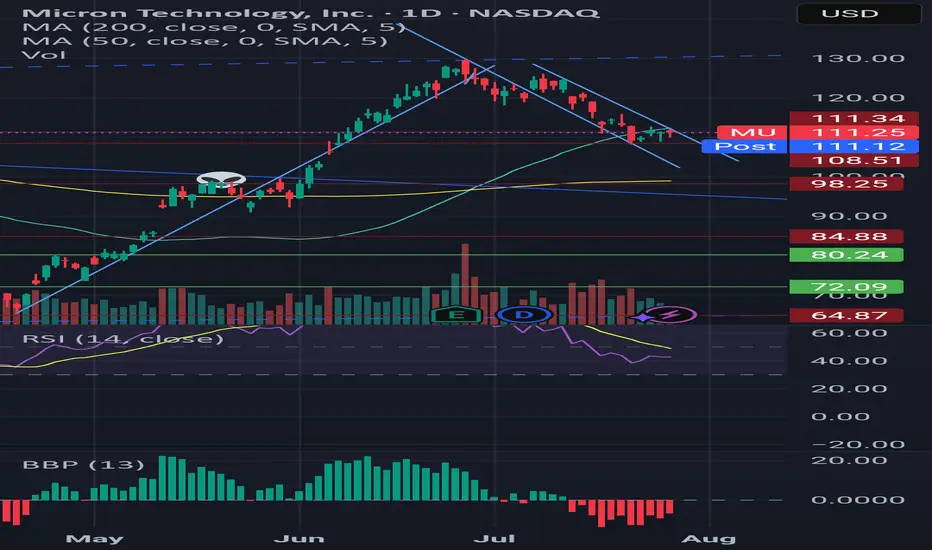Click the 90.00 price axis value
This screenshot has width=932, height=550.
tap(850, 216)
